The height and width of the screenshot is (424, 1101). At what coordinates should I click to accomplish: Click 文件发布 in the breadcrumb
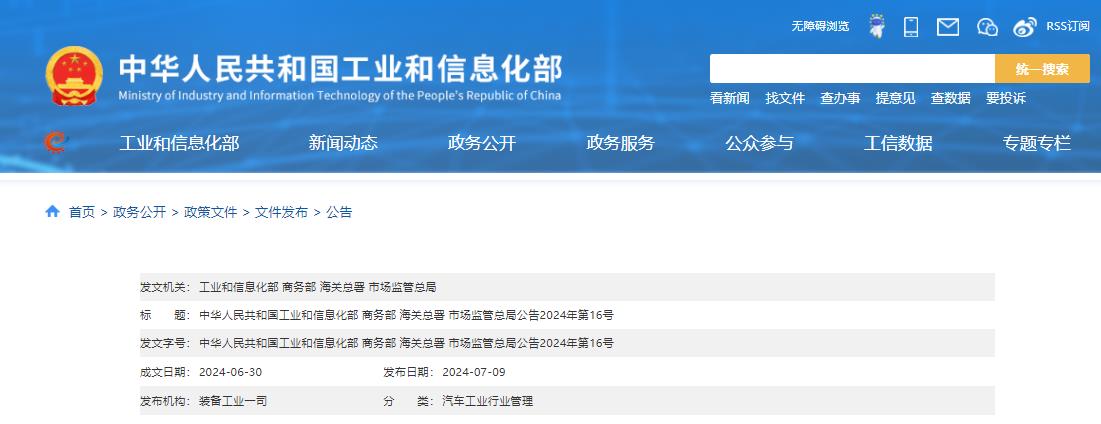coord(281,212)
